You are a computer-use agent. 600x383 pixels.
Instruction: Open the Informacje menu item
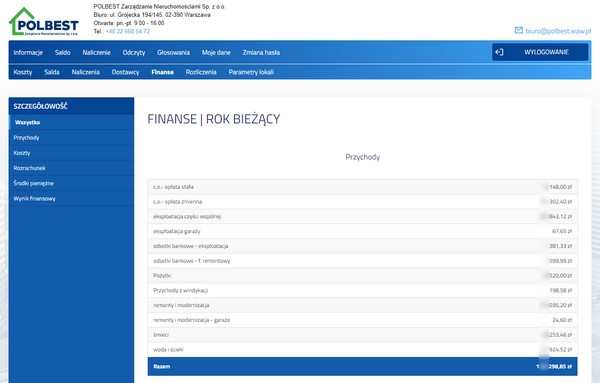pos(28,52)
